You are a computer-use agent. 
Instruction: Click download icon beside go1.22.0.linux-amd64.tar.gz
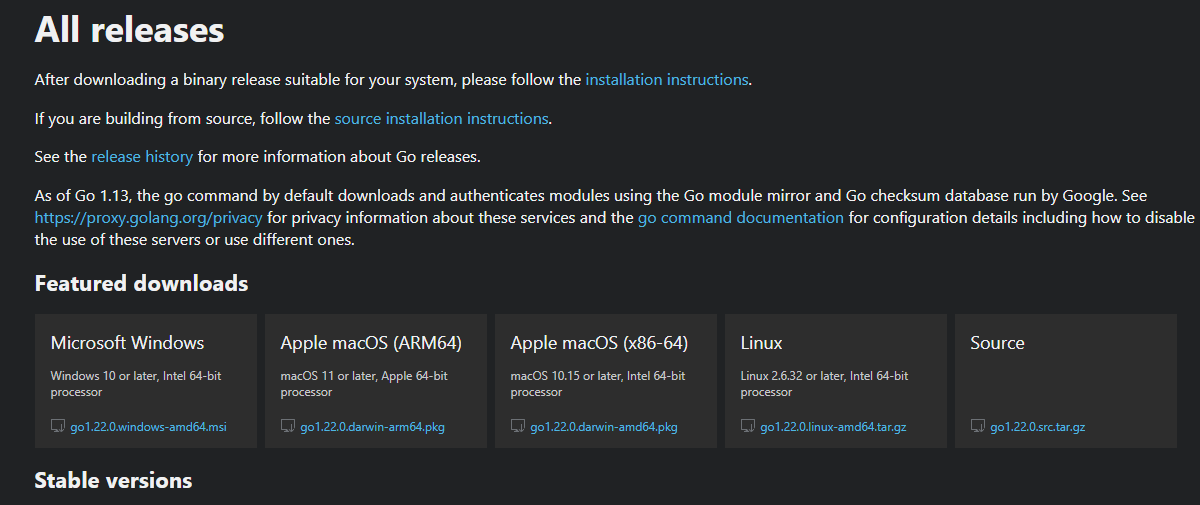748,426
